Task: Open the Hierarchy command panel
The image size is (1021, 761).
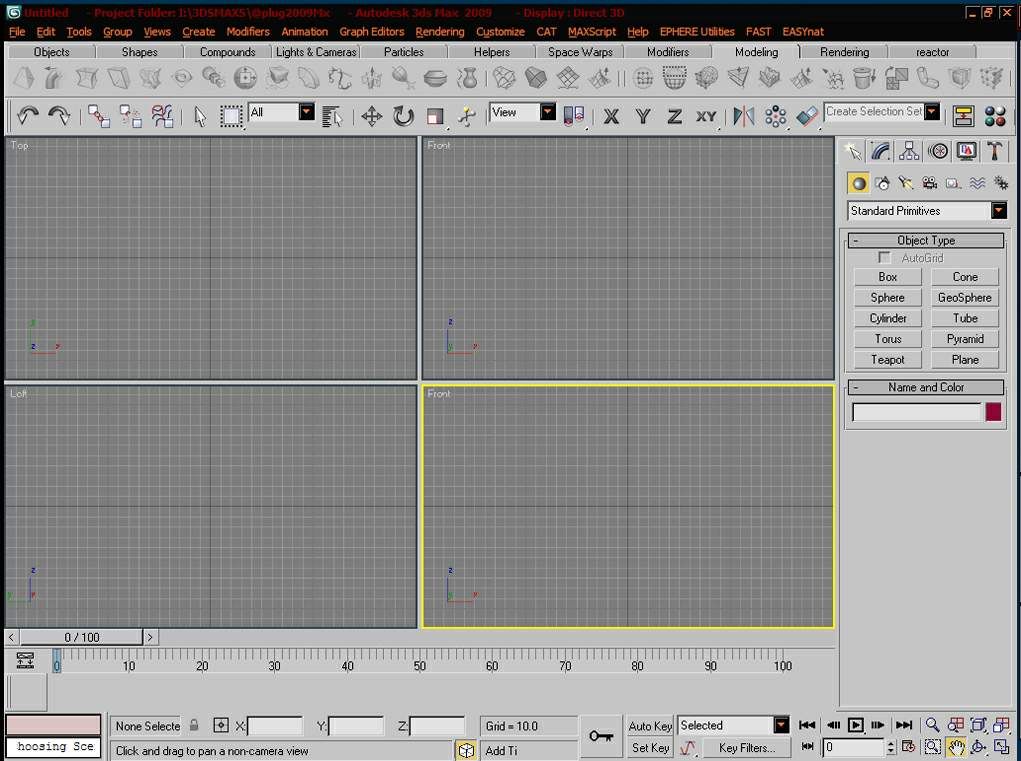Action: (x=909, y=151)
